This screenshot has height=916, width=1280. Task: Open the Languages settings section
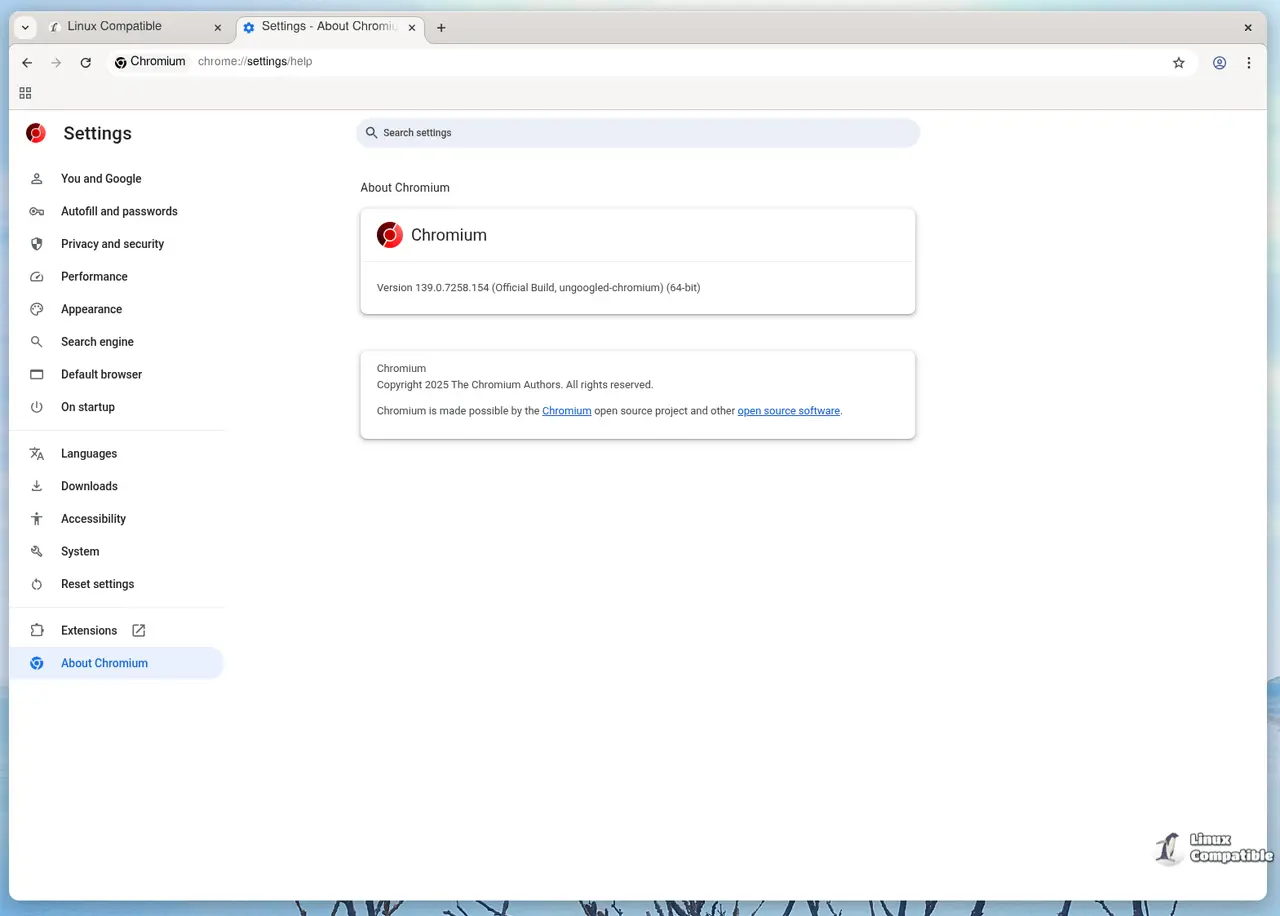88,453
